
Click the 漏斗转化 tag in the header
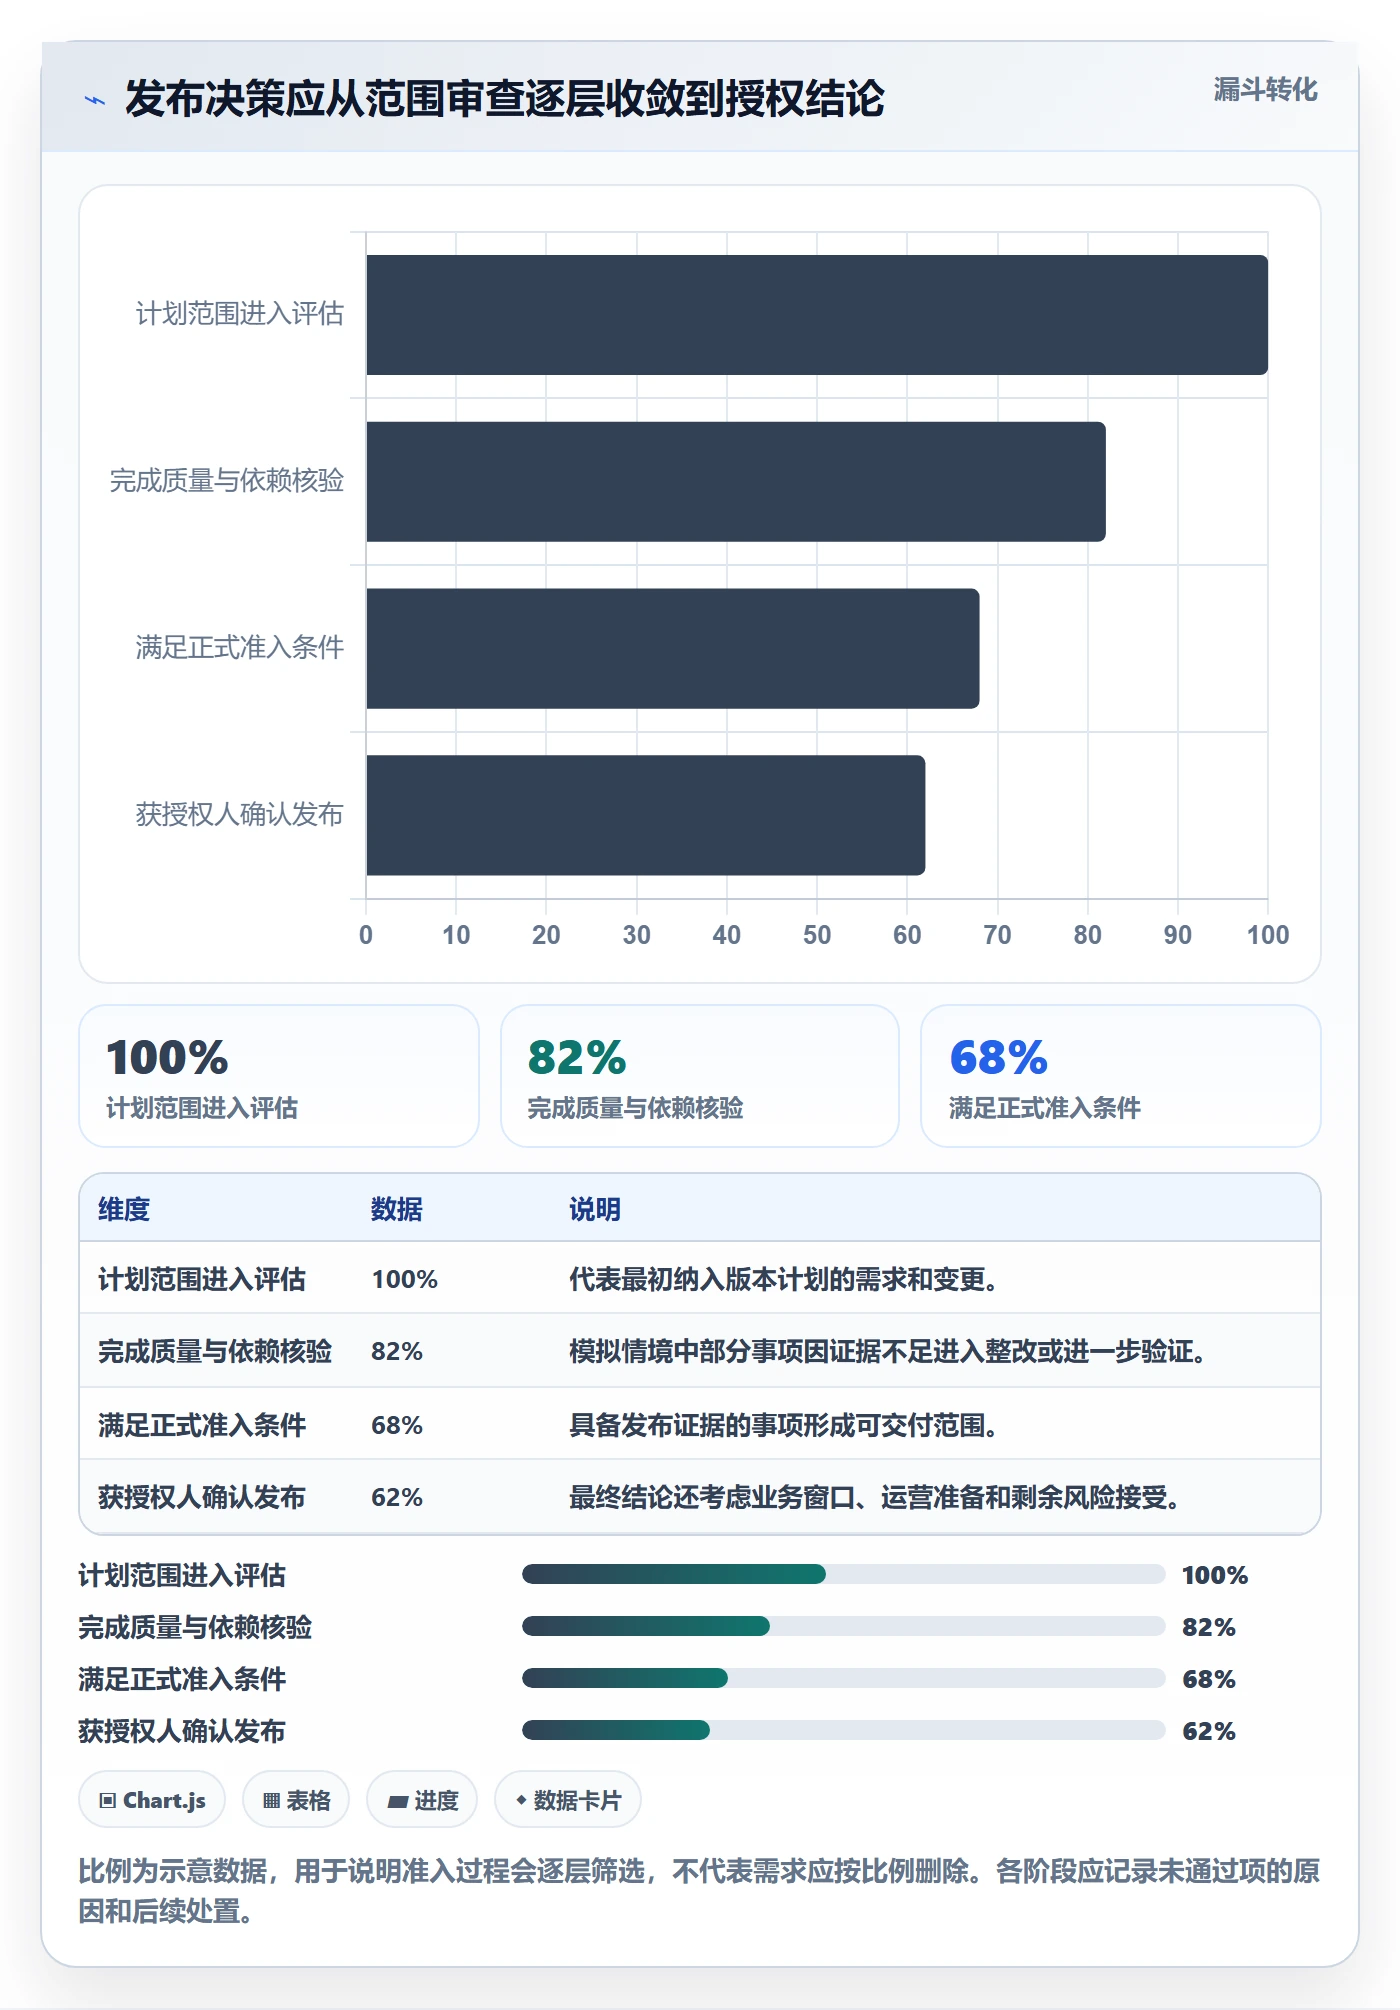point(1265,90)
